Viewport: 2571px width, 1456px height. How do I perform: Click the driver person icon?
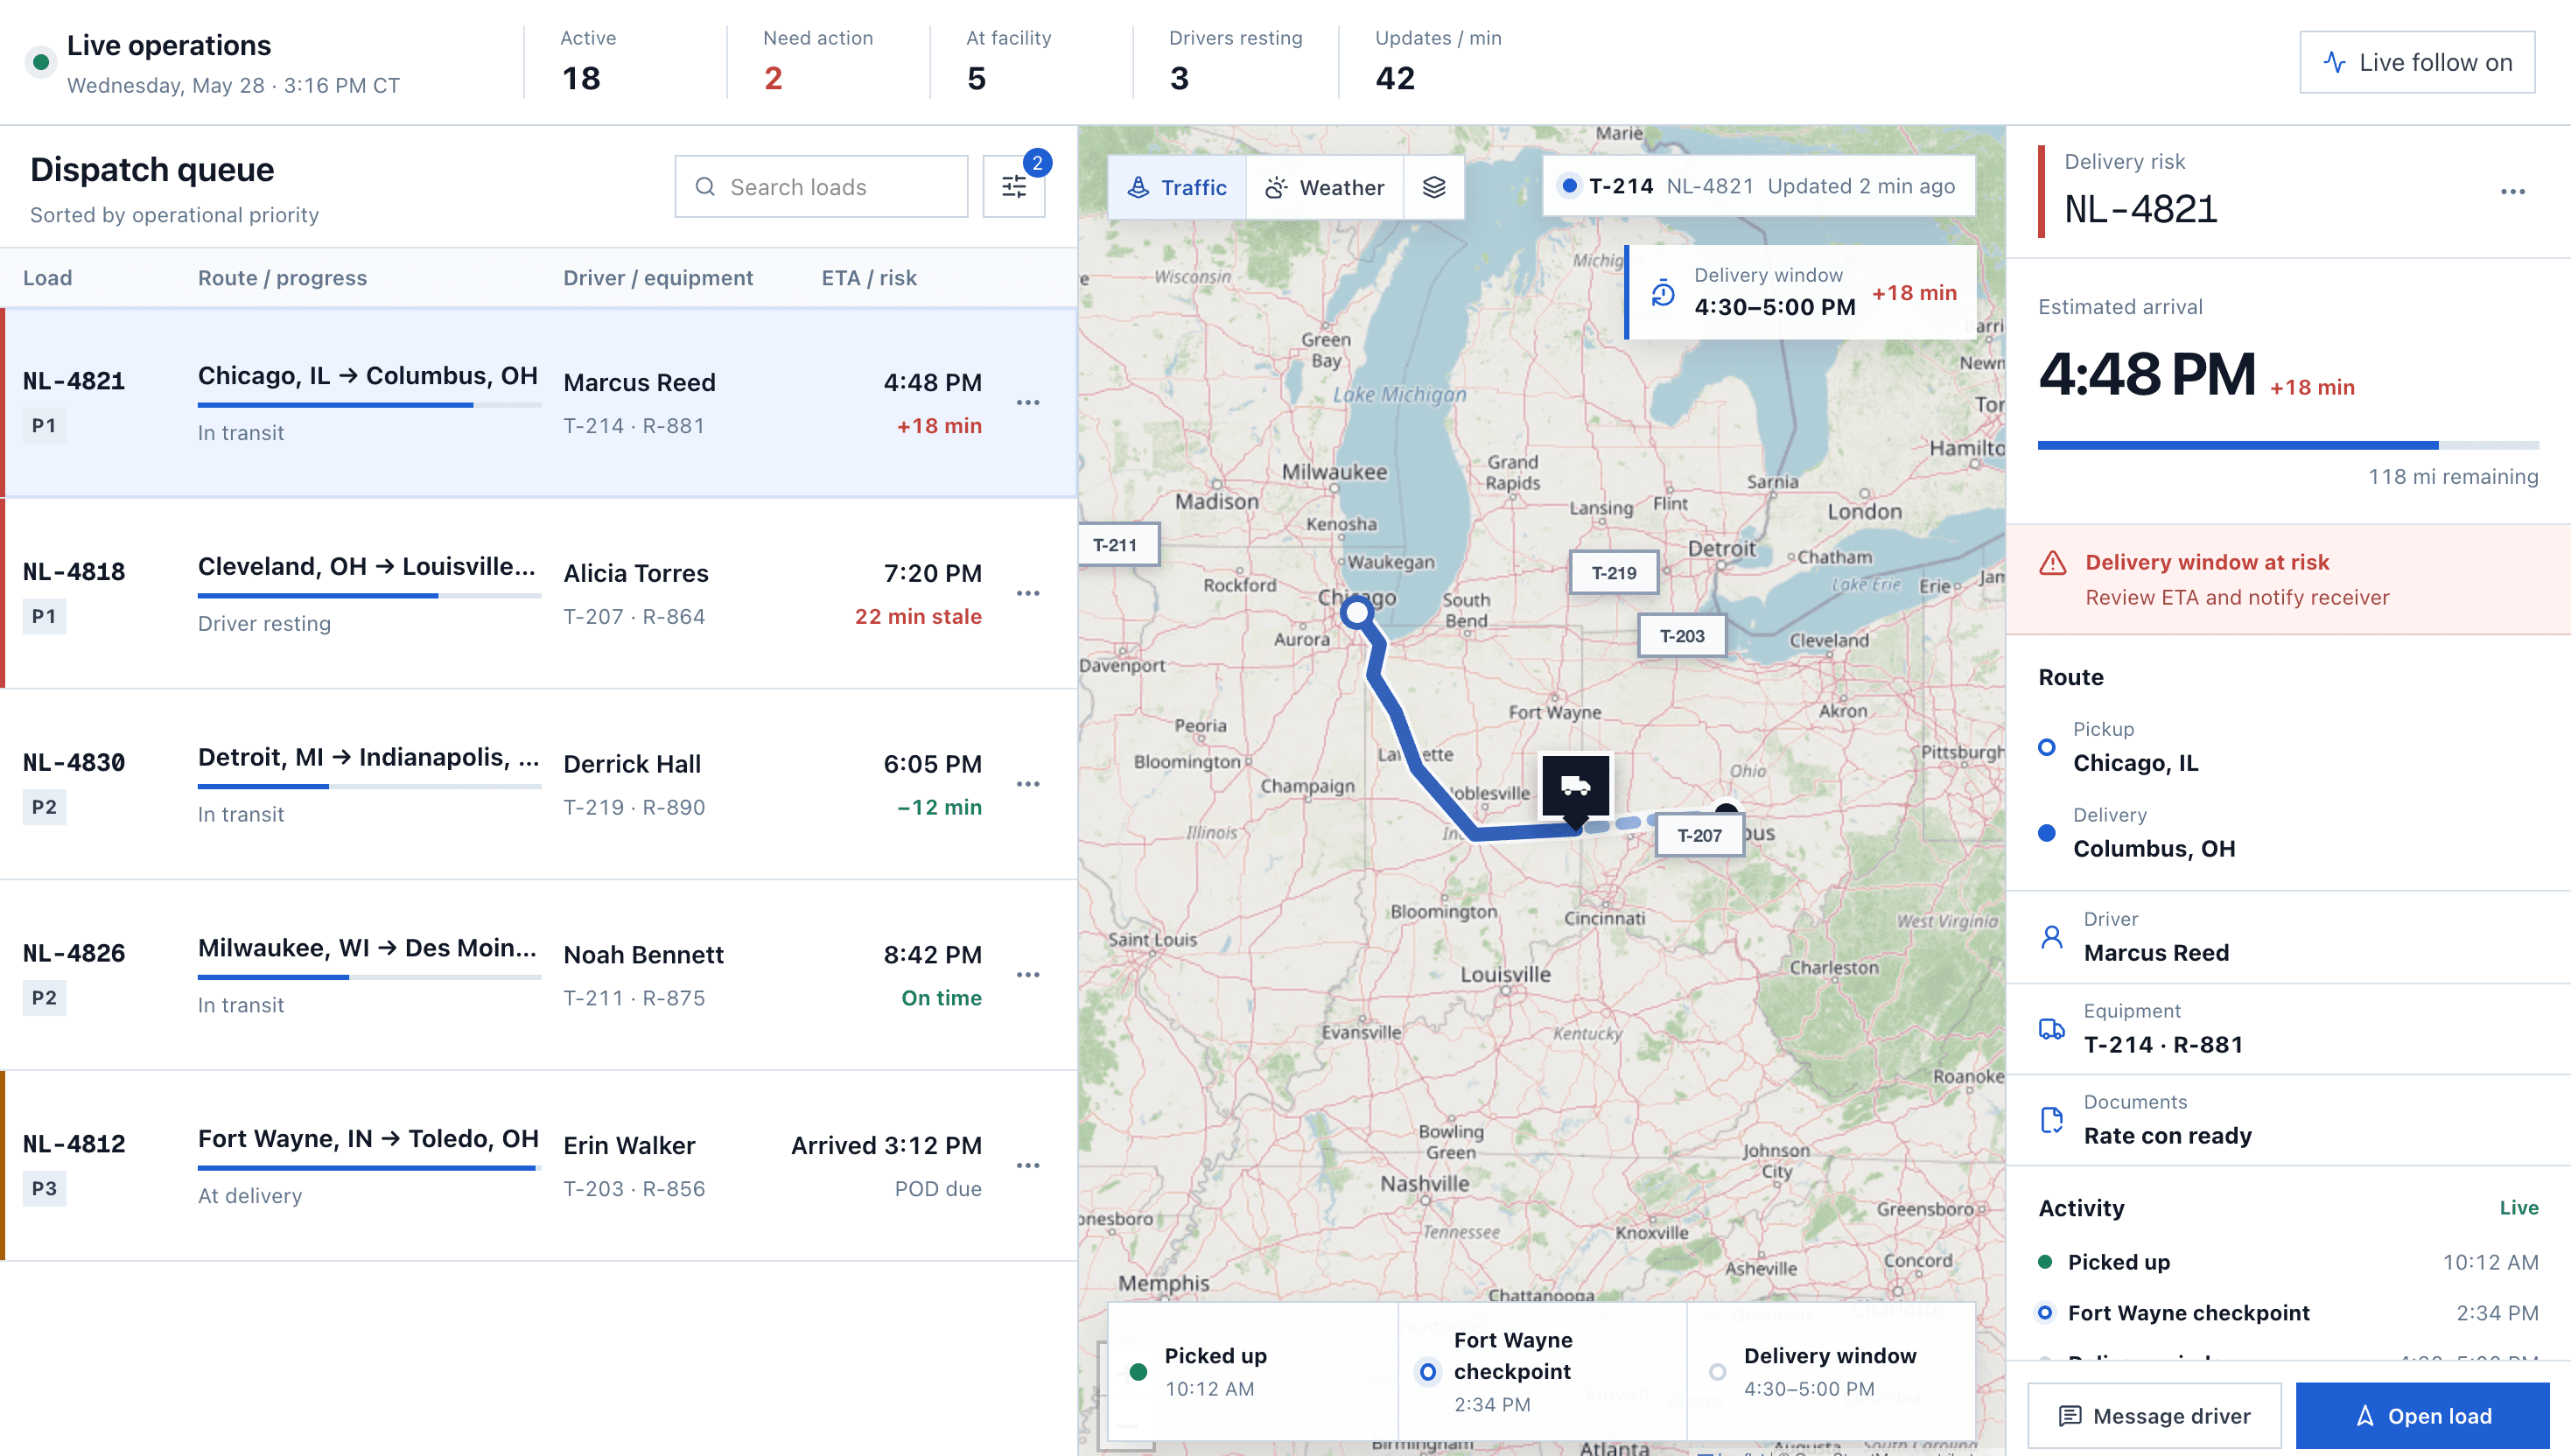coord(2052,937)
